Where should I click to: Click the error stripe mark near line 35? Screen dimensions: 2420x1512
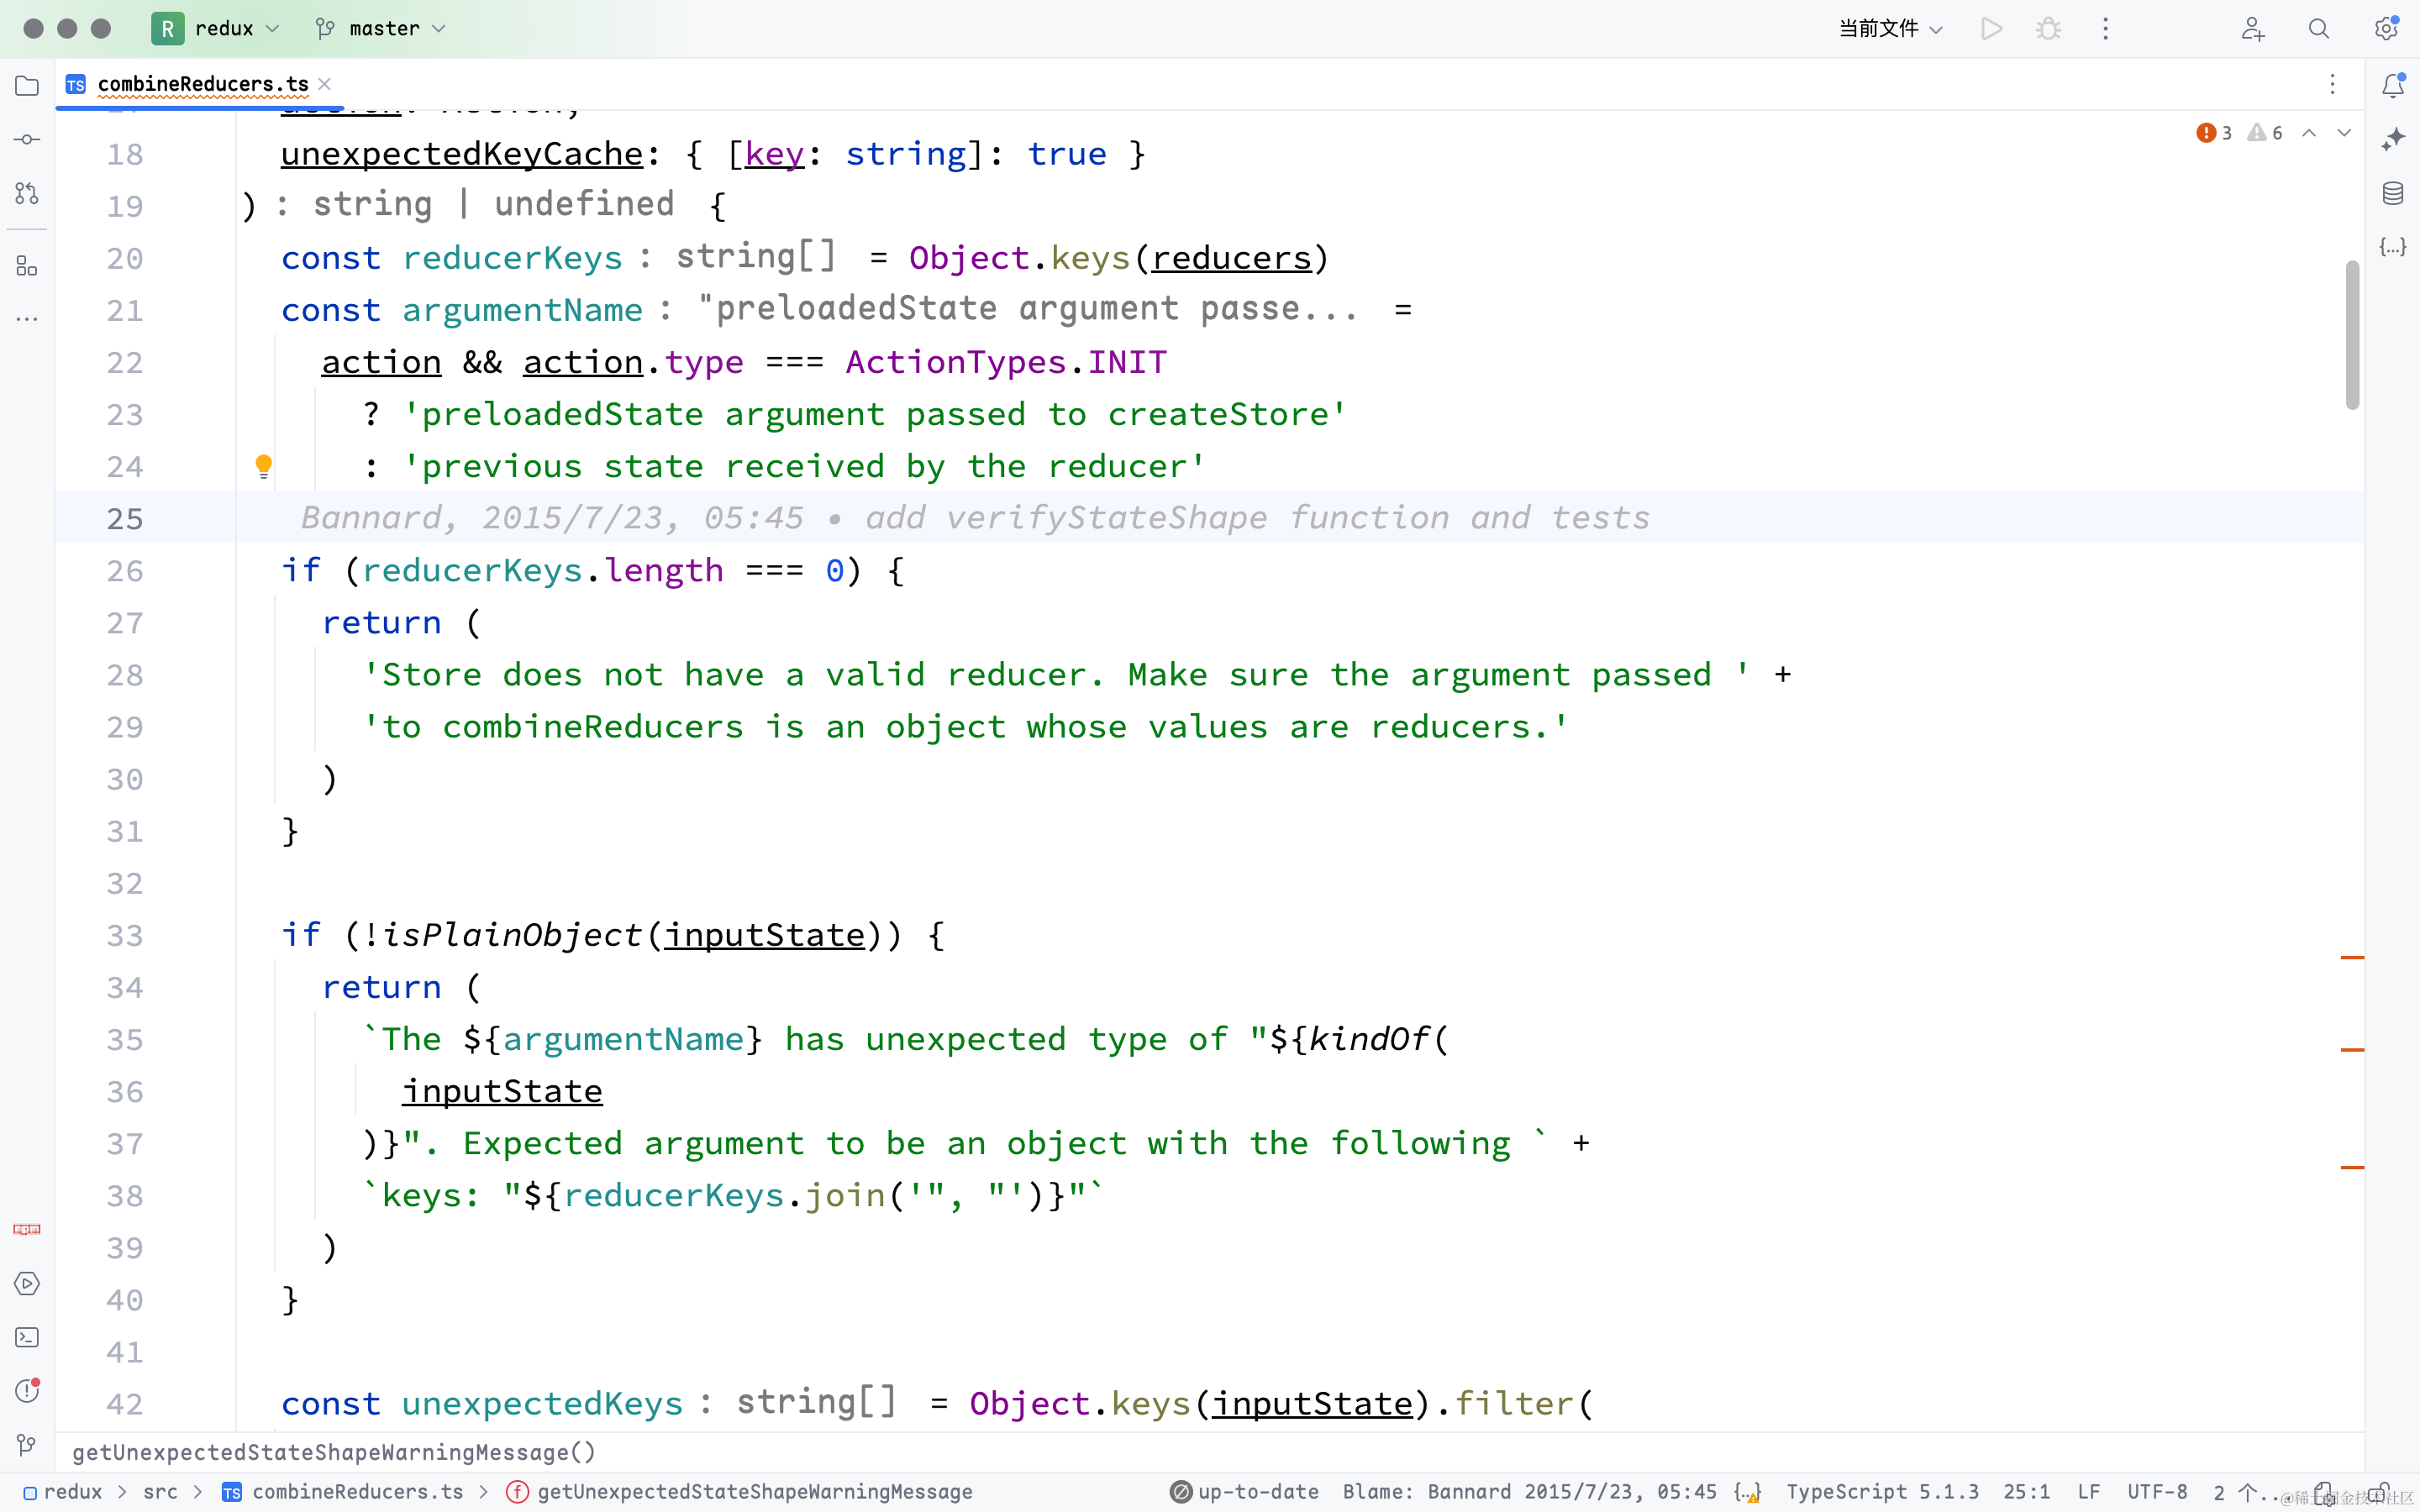pos(2352,1049)
